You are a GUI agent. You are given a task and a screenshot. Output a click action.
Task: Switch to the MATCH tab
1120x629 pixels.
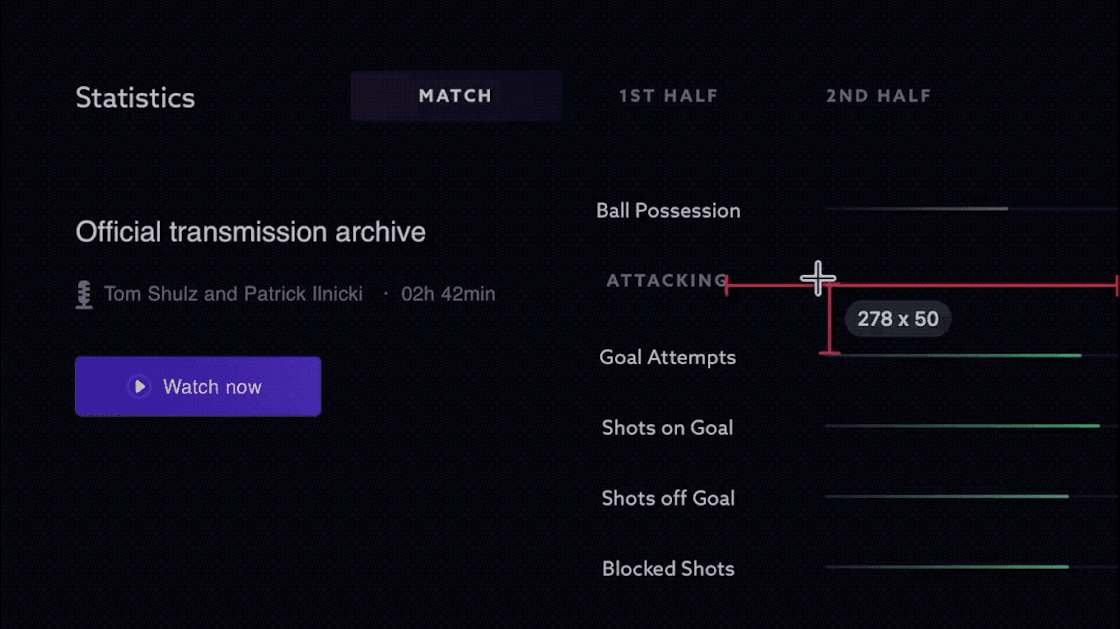(x=455, y=97)
